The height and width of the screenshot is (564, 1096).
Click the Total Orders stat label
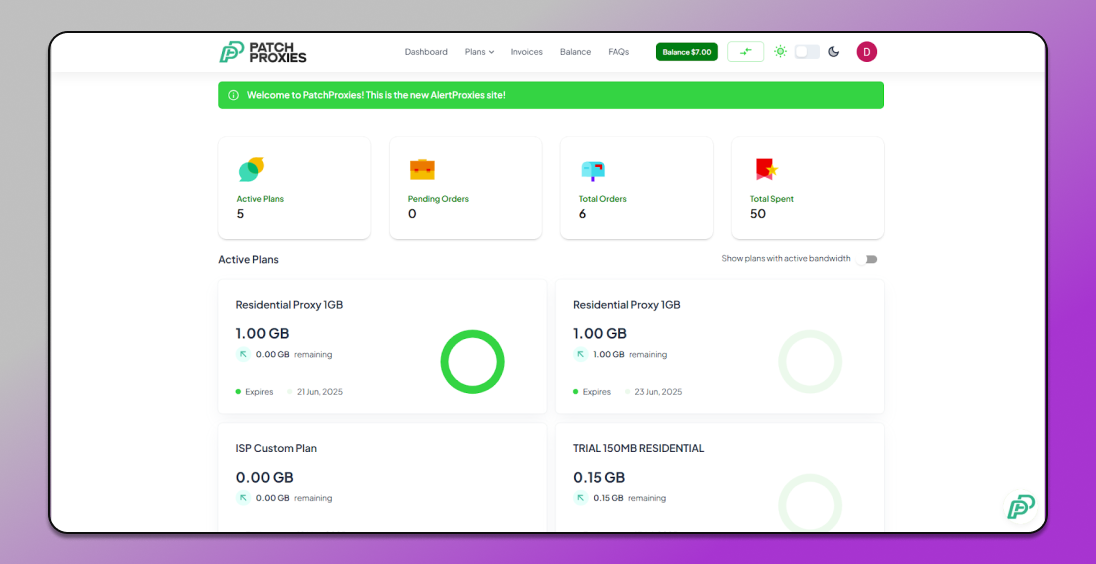tap(603, 199)
